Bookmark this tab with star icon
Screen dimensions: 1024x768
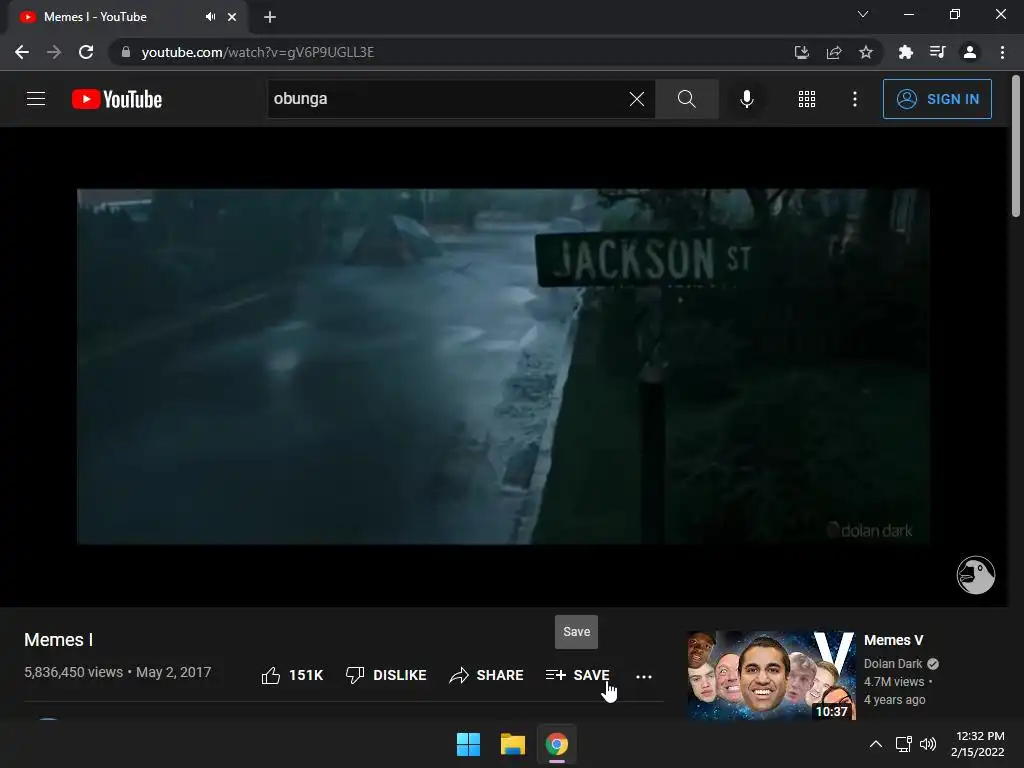point(866,52)
